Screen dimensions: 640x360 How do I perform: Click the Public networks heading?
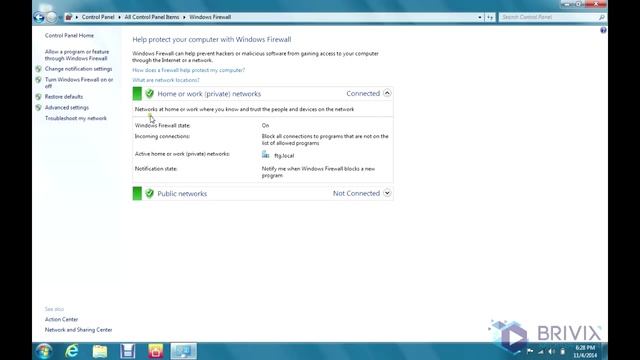click(x=182, y=193)
